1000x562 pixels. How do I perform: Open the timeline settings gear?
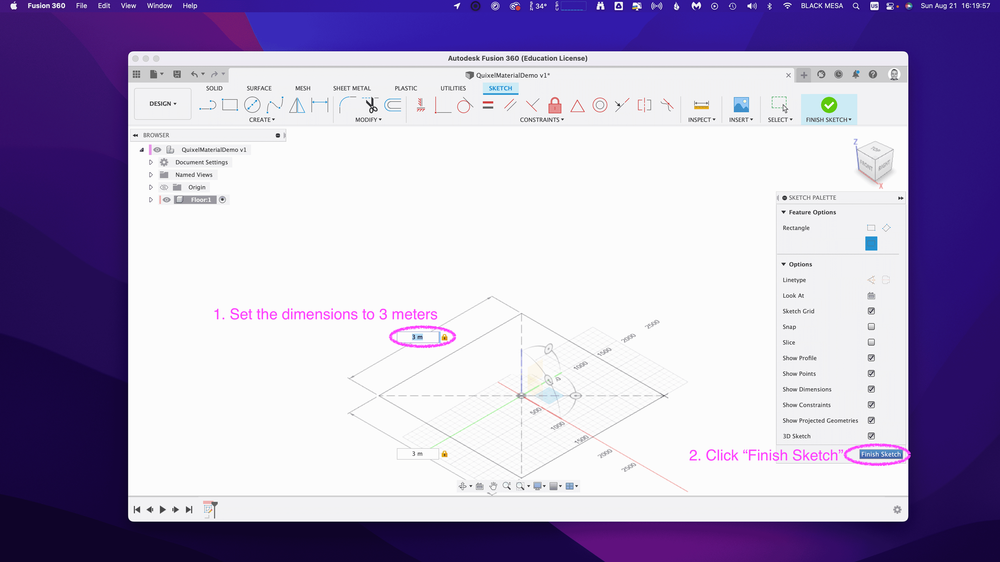tap(897, 510)
